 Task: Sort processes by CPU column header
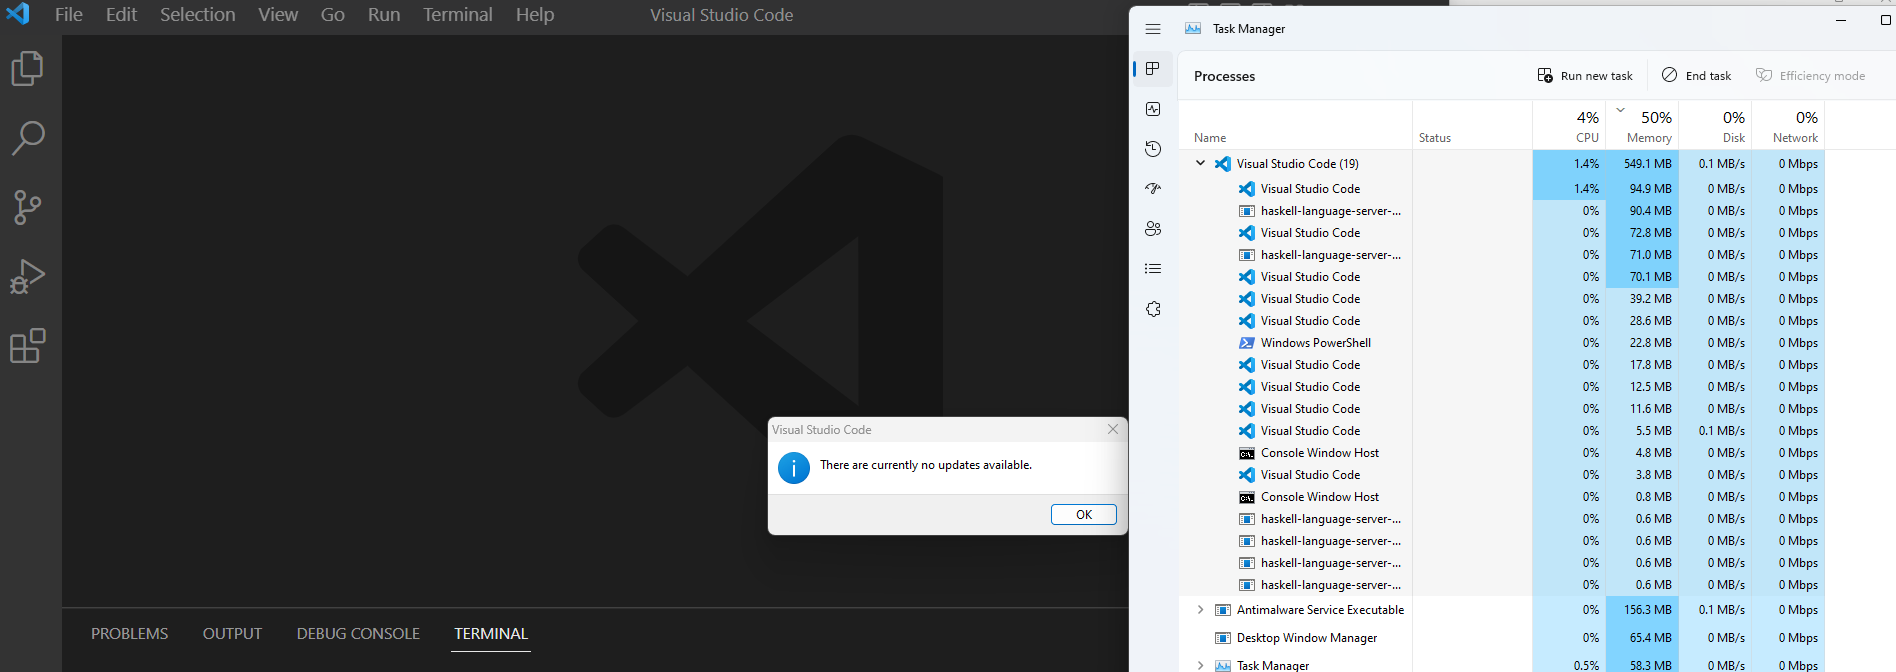[1569, 125]
